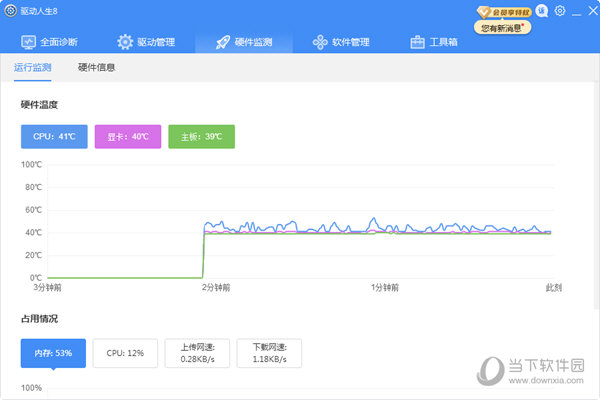The image size is (600, 400).
Task: Open the 全面诊断 monitor icon tab
Action: pyautogui.click(x=28, y=42)
